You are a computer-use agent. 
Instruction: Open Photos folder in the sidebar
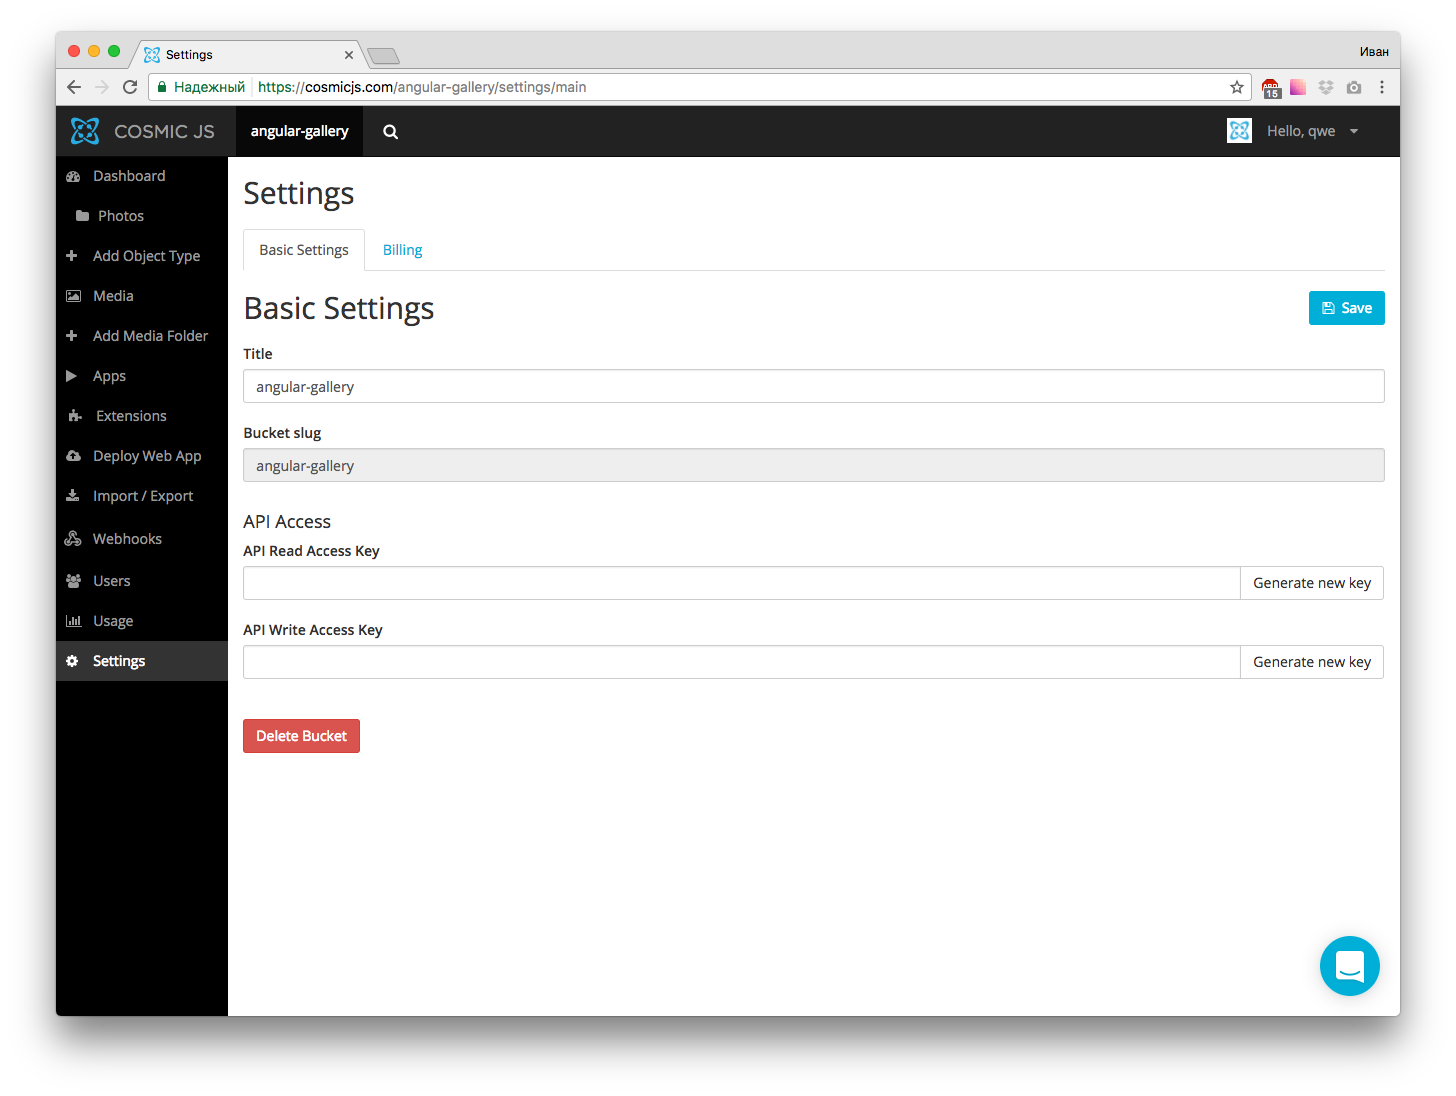click(x=120, y=216)
